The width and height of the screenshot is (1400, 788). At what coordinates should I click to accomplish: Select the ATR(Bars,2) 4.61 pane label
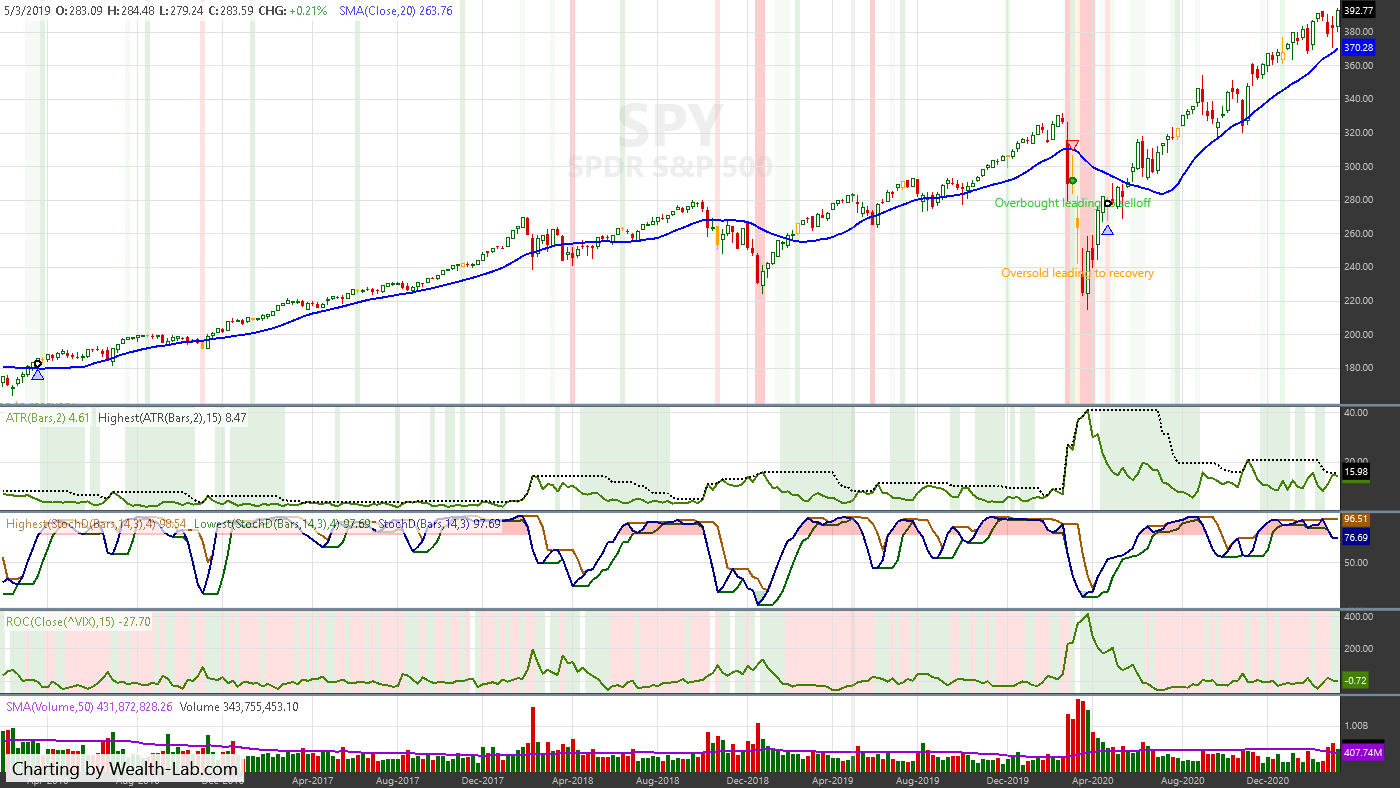point(47,417)
